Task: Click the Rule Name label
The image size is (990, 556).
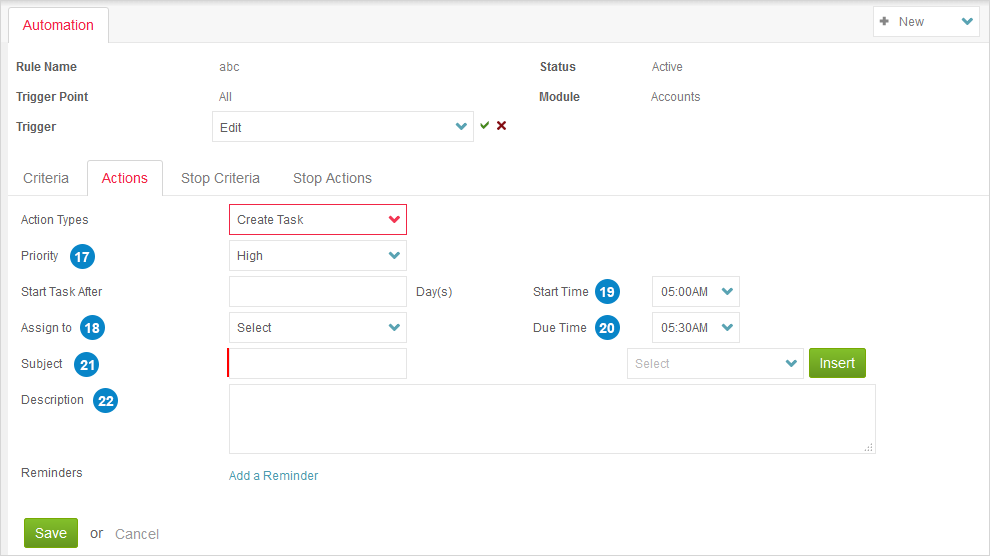Action: (46, 67)
